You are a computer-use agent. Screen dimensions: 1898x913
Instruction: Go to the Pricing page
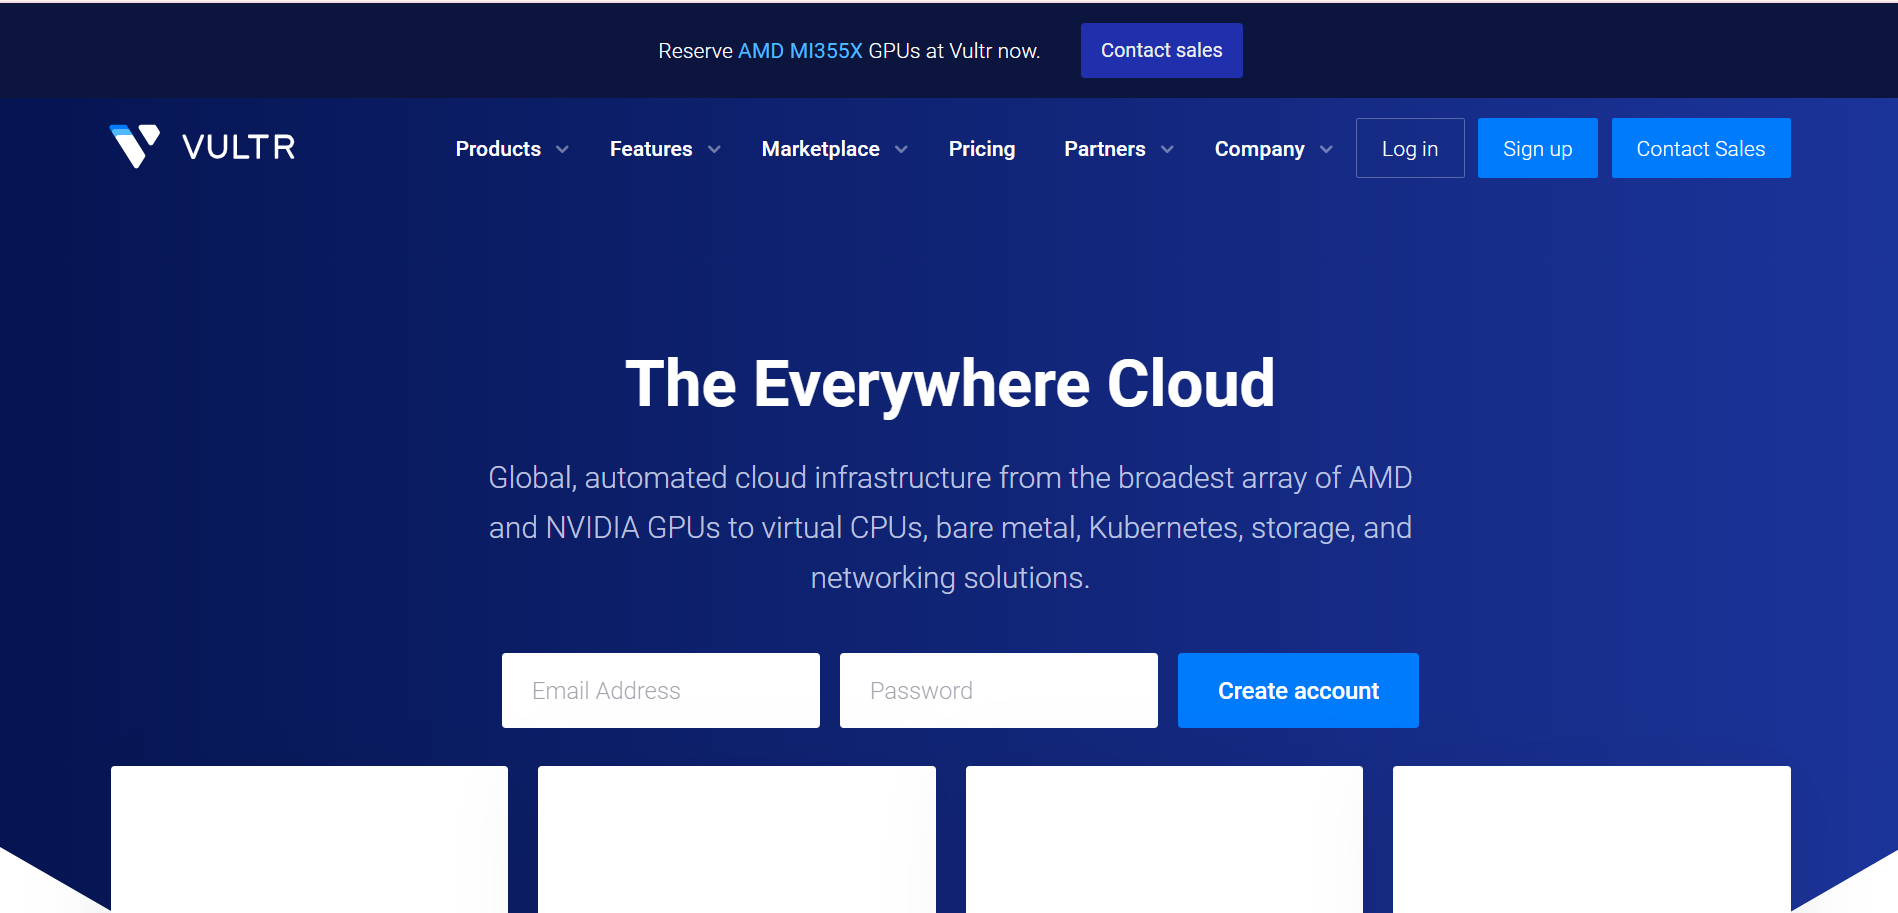[981, 149]
